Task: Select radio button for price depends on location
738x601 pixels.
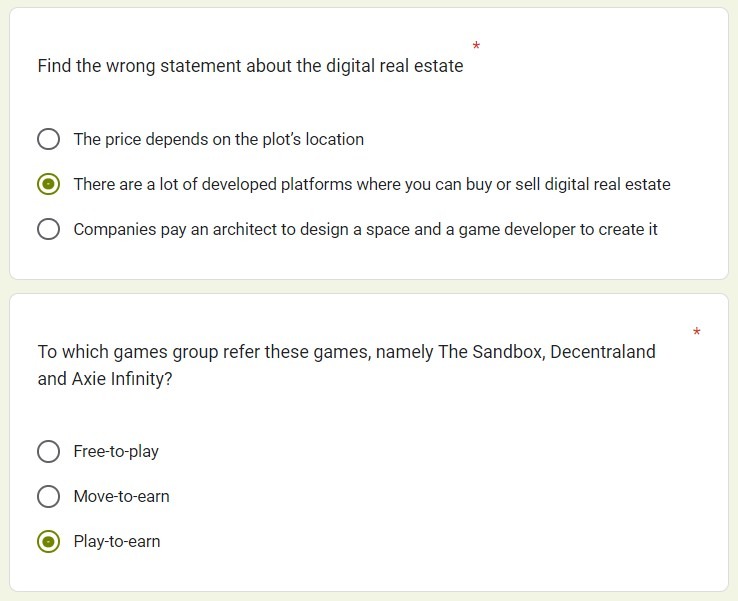Action: coord(48,139)
